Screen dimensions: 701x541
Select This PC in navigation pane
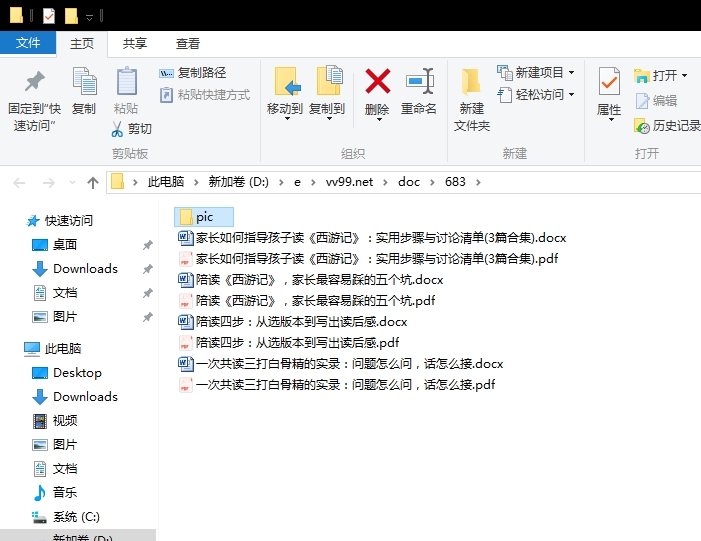point(52,349)
